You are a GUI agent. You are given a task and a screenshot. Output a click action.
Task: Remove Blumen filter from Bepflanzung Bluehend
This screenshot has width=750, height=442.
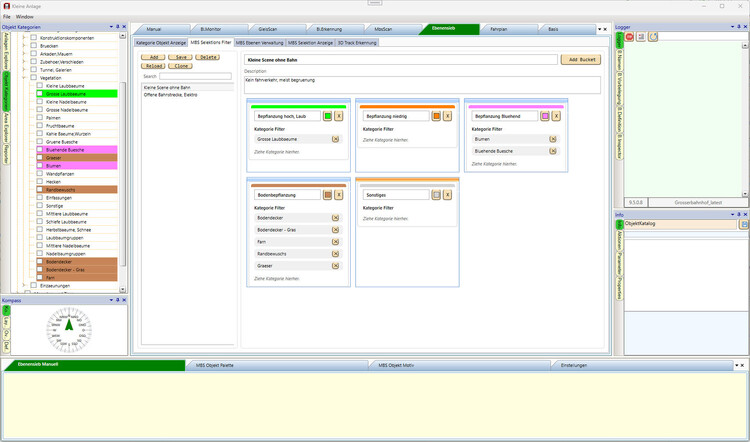pos(553,139)
